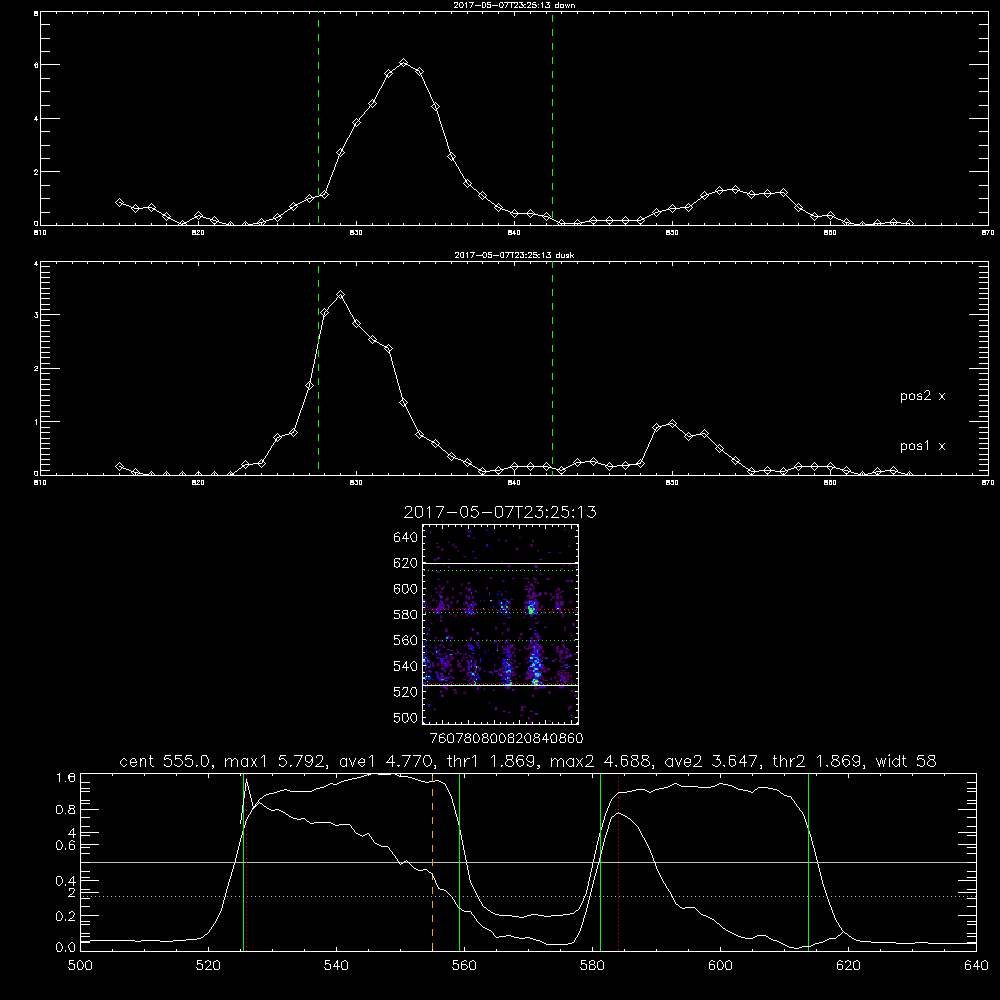
Task: Click the heatmap y-axis label '620'
Action: [406, 563]
